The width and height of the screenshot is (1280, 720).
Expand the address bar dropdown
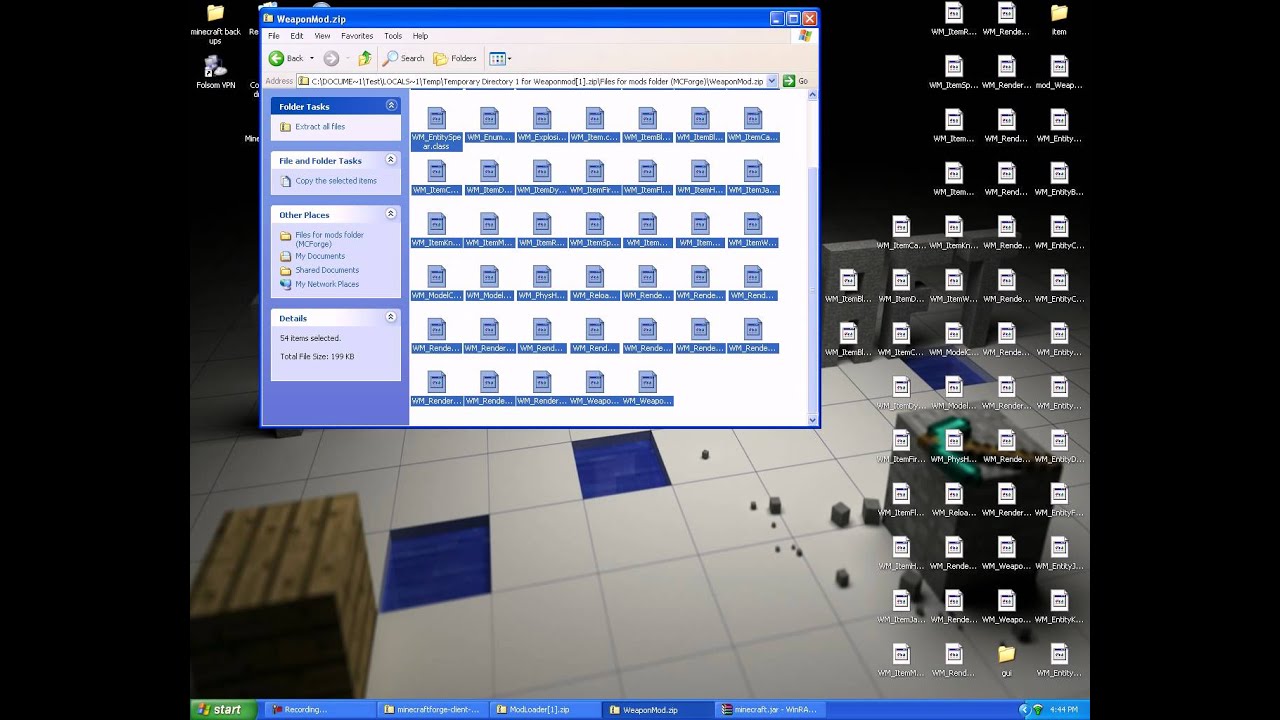click(x=772, y=81)
